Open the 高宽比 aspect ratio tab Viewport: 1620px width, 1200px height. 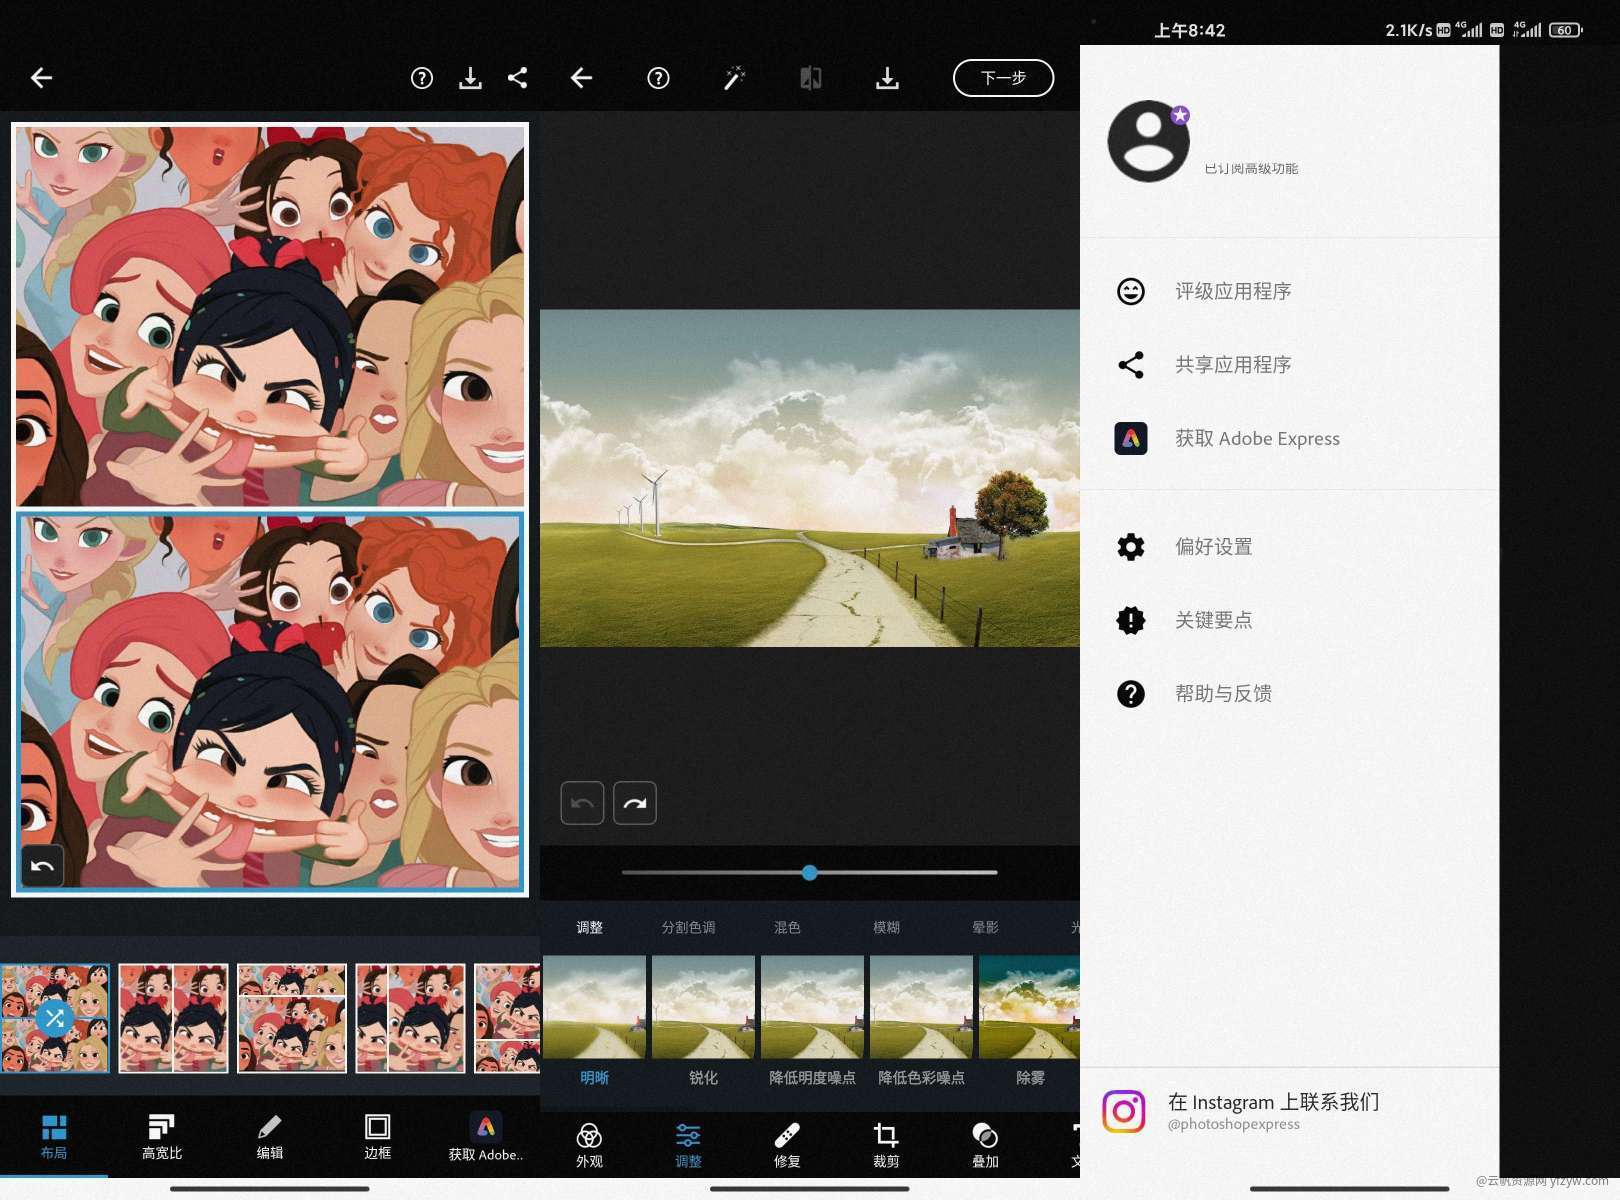[162, 1137]
